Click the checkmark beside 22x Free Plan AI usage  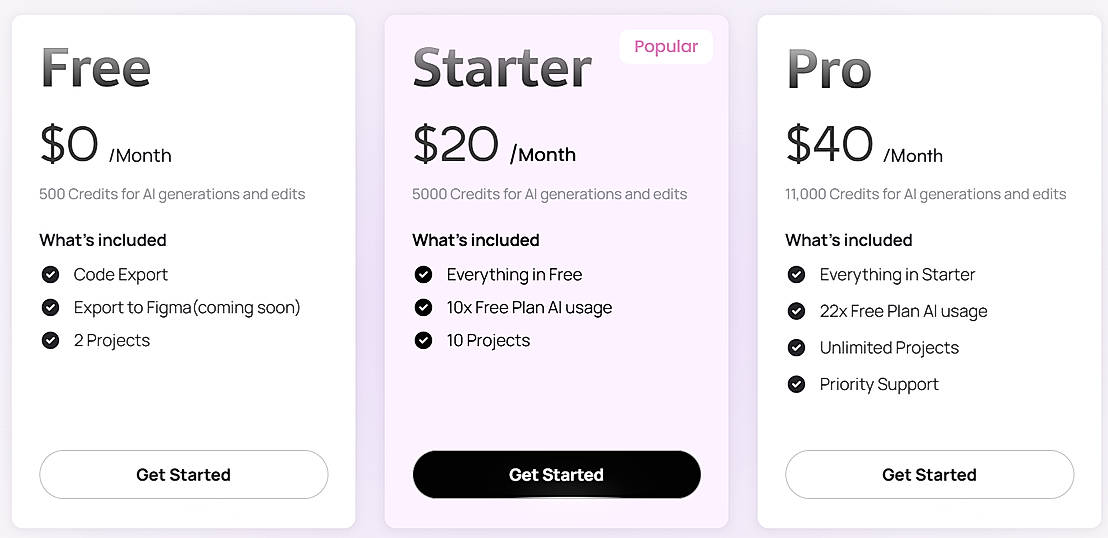796,311
